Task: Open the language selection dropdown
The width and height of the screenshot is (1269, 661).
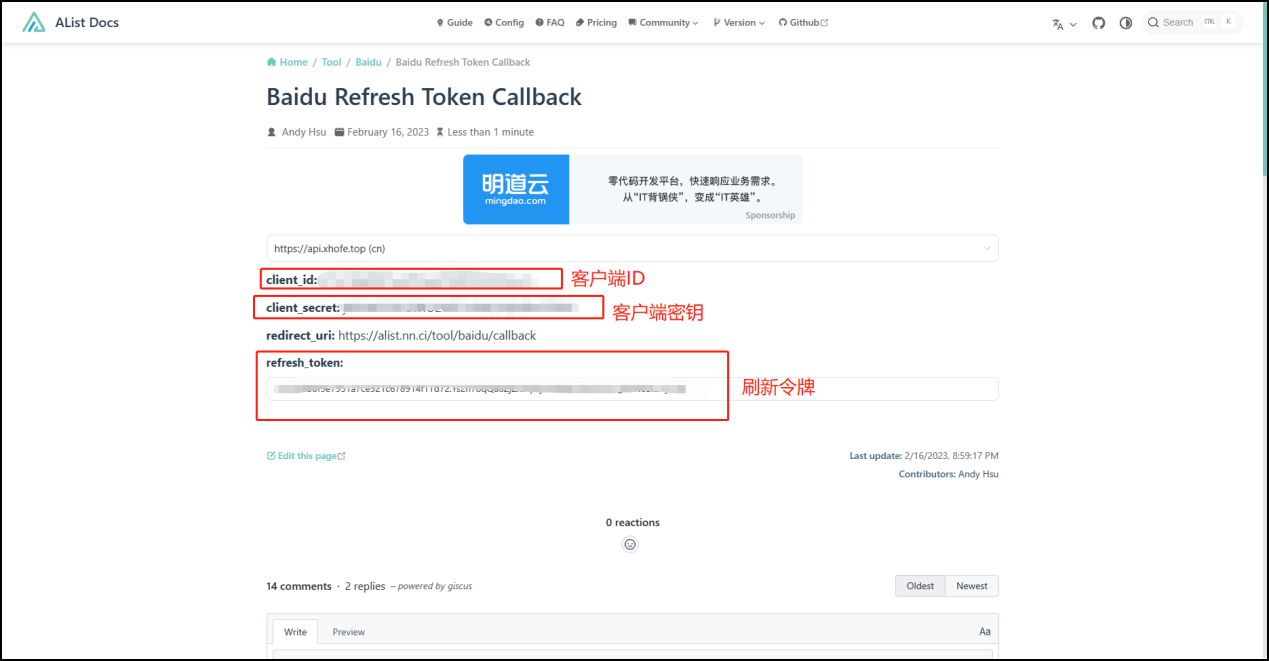Action: click(1063, 23)
